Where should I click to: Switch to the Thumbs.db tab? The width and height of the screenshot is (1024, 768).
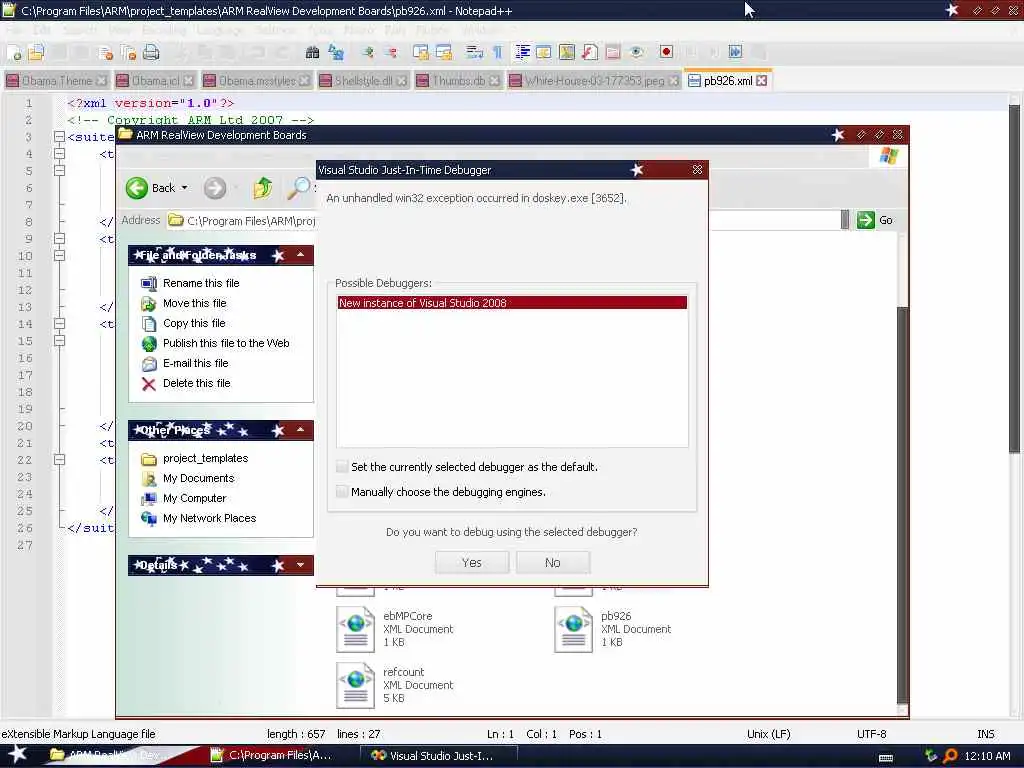(x=458, y=81)
